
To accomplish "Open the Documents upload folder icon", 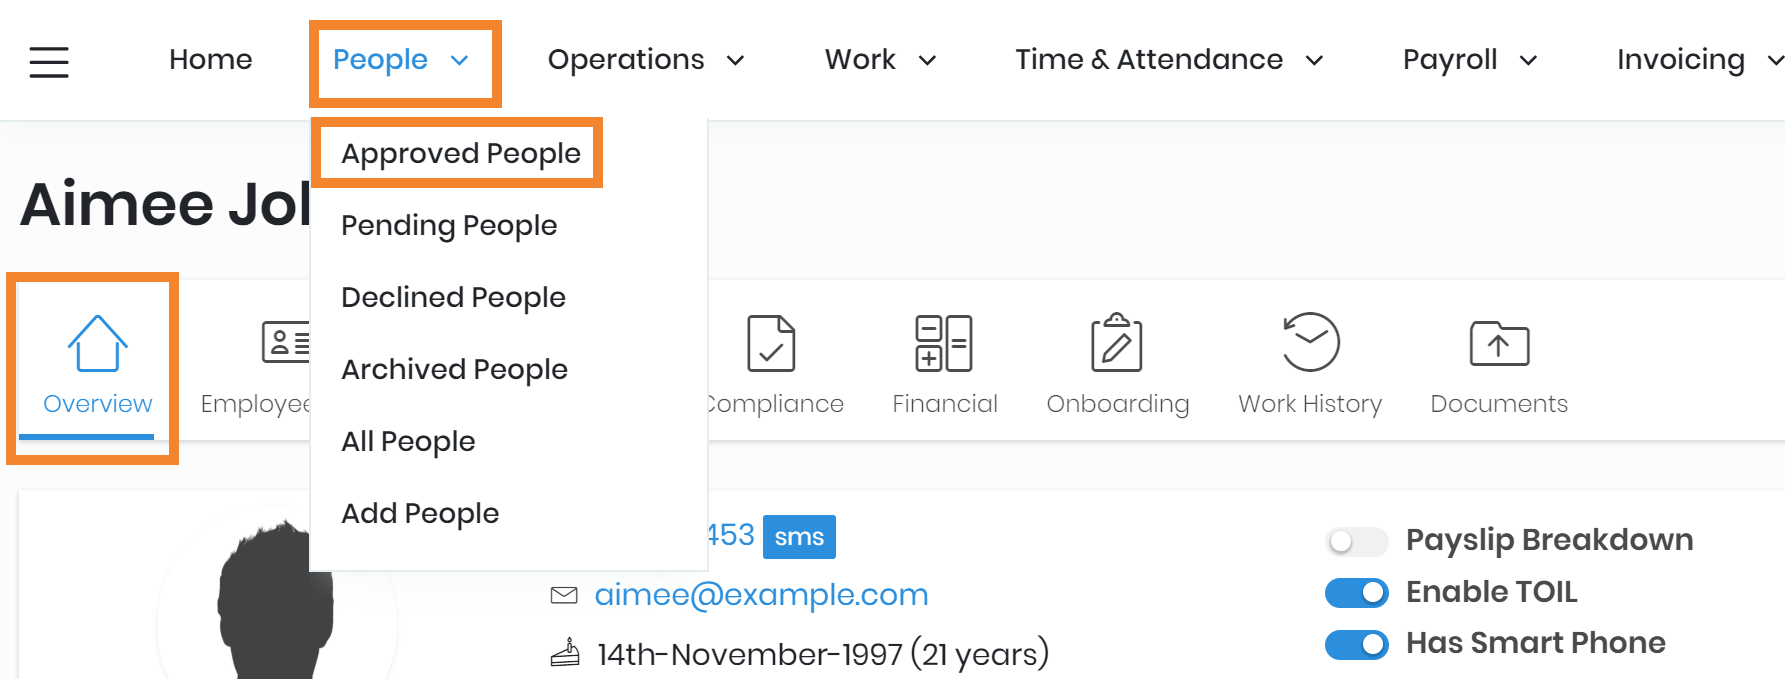I will (1499, 344).
